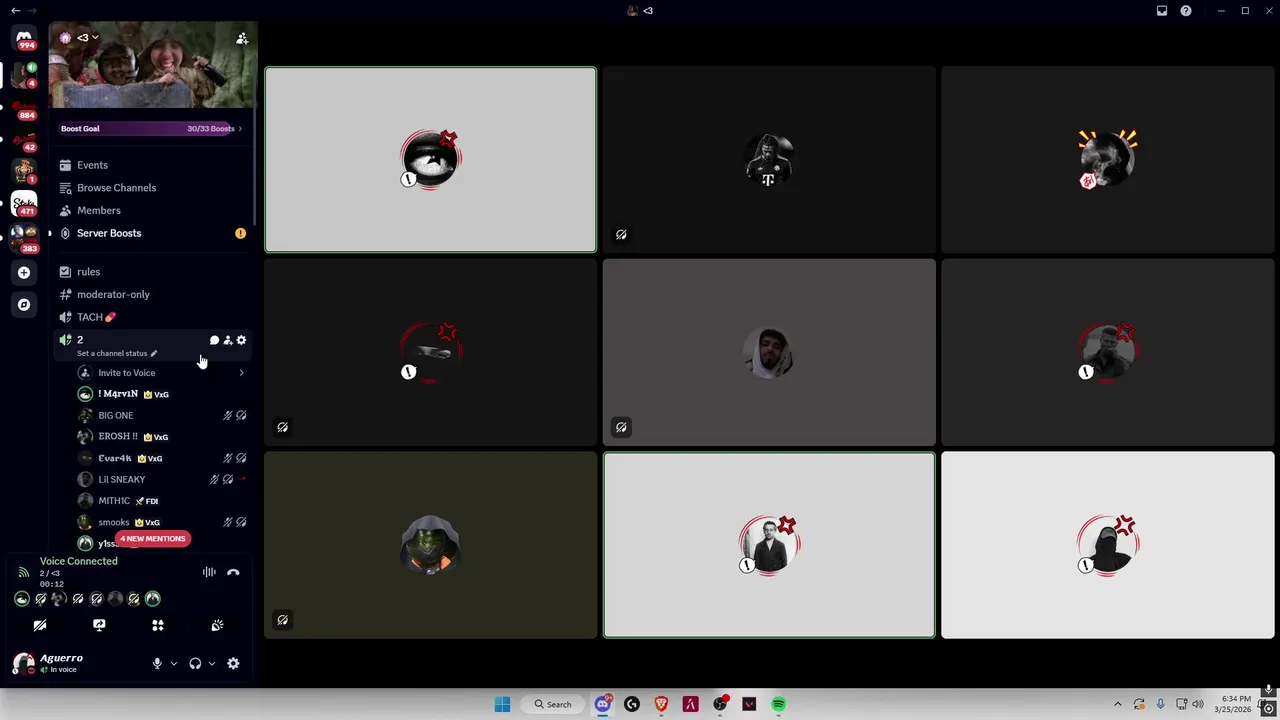The image size is (1280, 720).
Task: Open Discord direct messages home icon
Action: click(x=24, y=38)
